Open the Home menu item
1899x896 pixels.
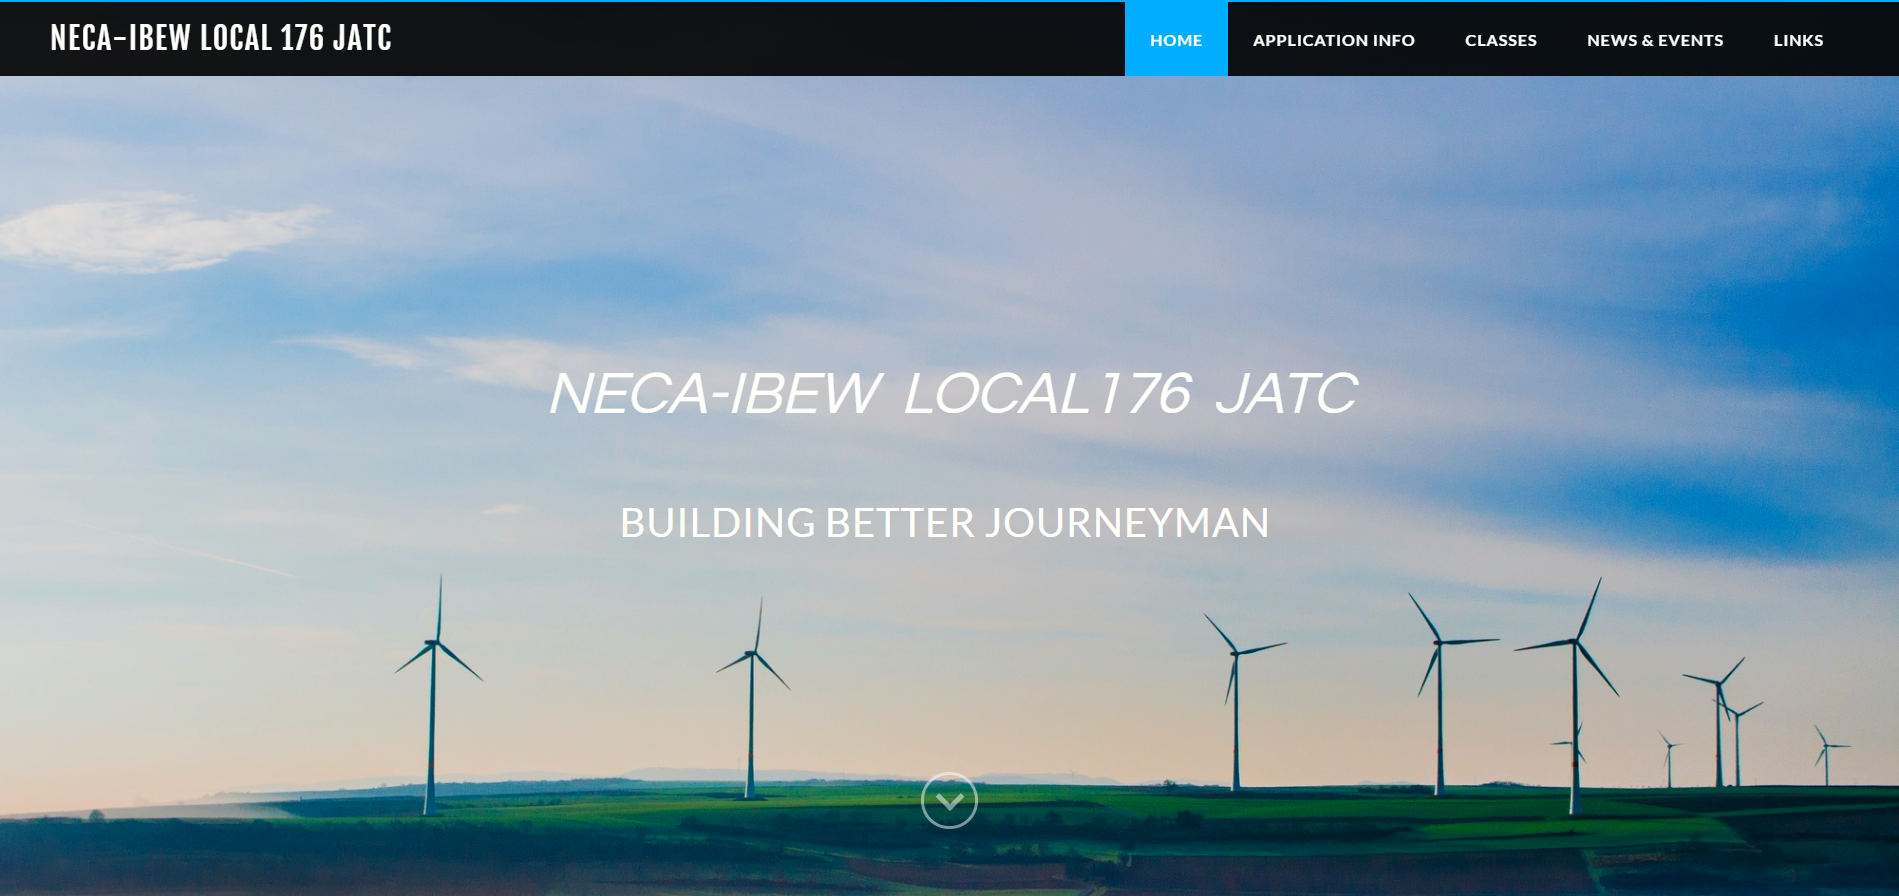pyautogui.click(x=1176, y=40)
